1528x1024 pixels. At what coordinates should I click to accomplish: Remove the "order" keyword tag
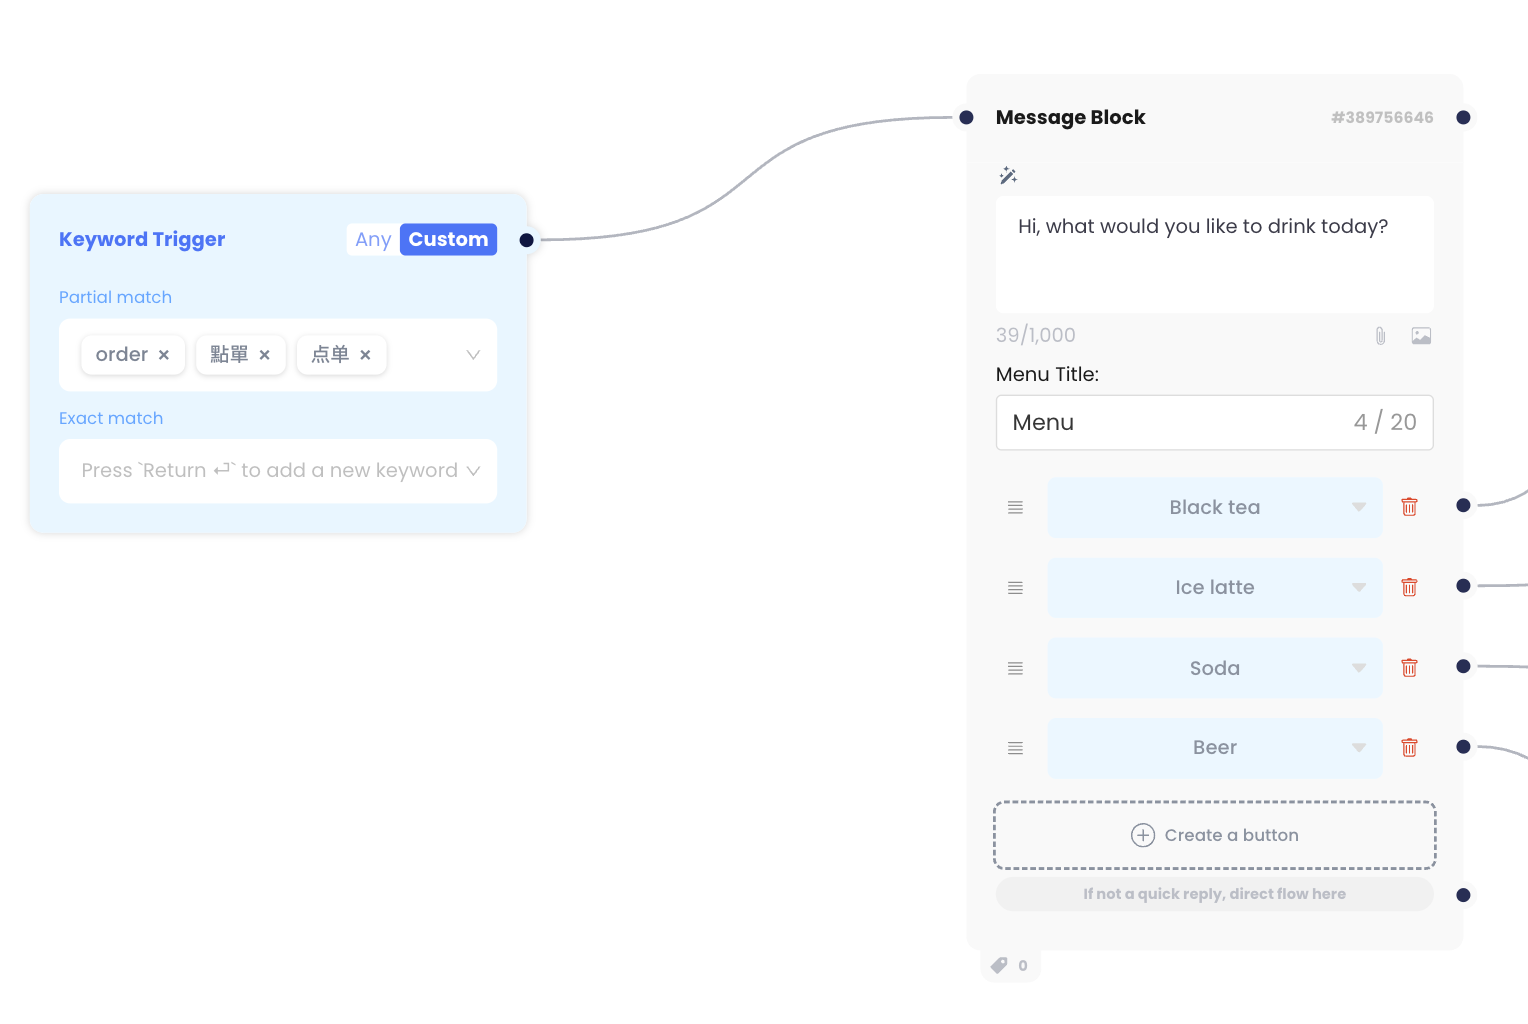[164, 355]
